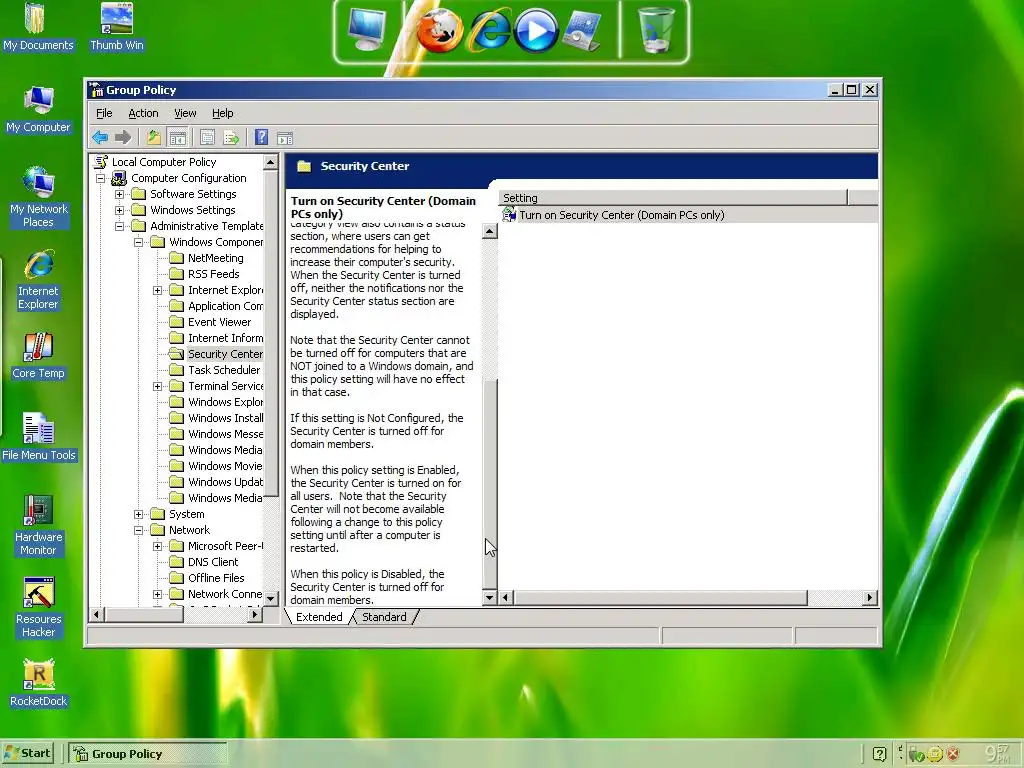Viewport: 1024px width, 768px height.
Task: Open Thumb Win desktop shortcut
Action: click(117, 27)
